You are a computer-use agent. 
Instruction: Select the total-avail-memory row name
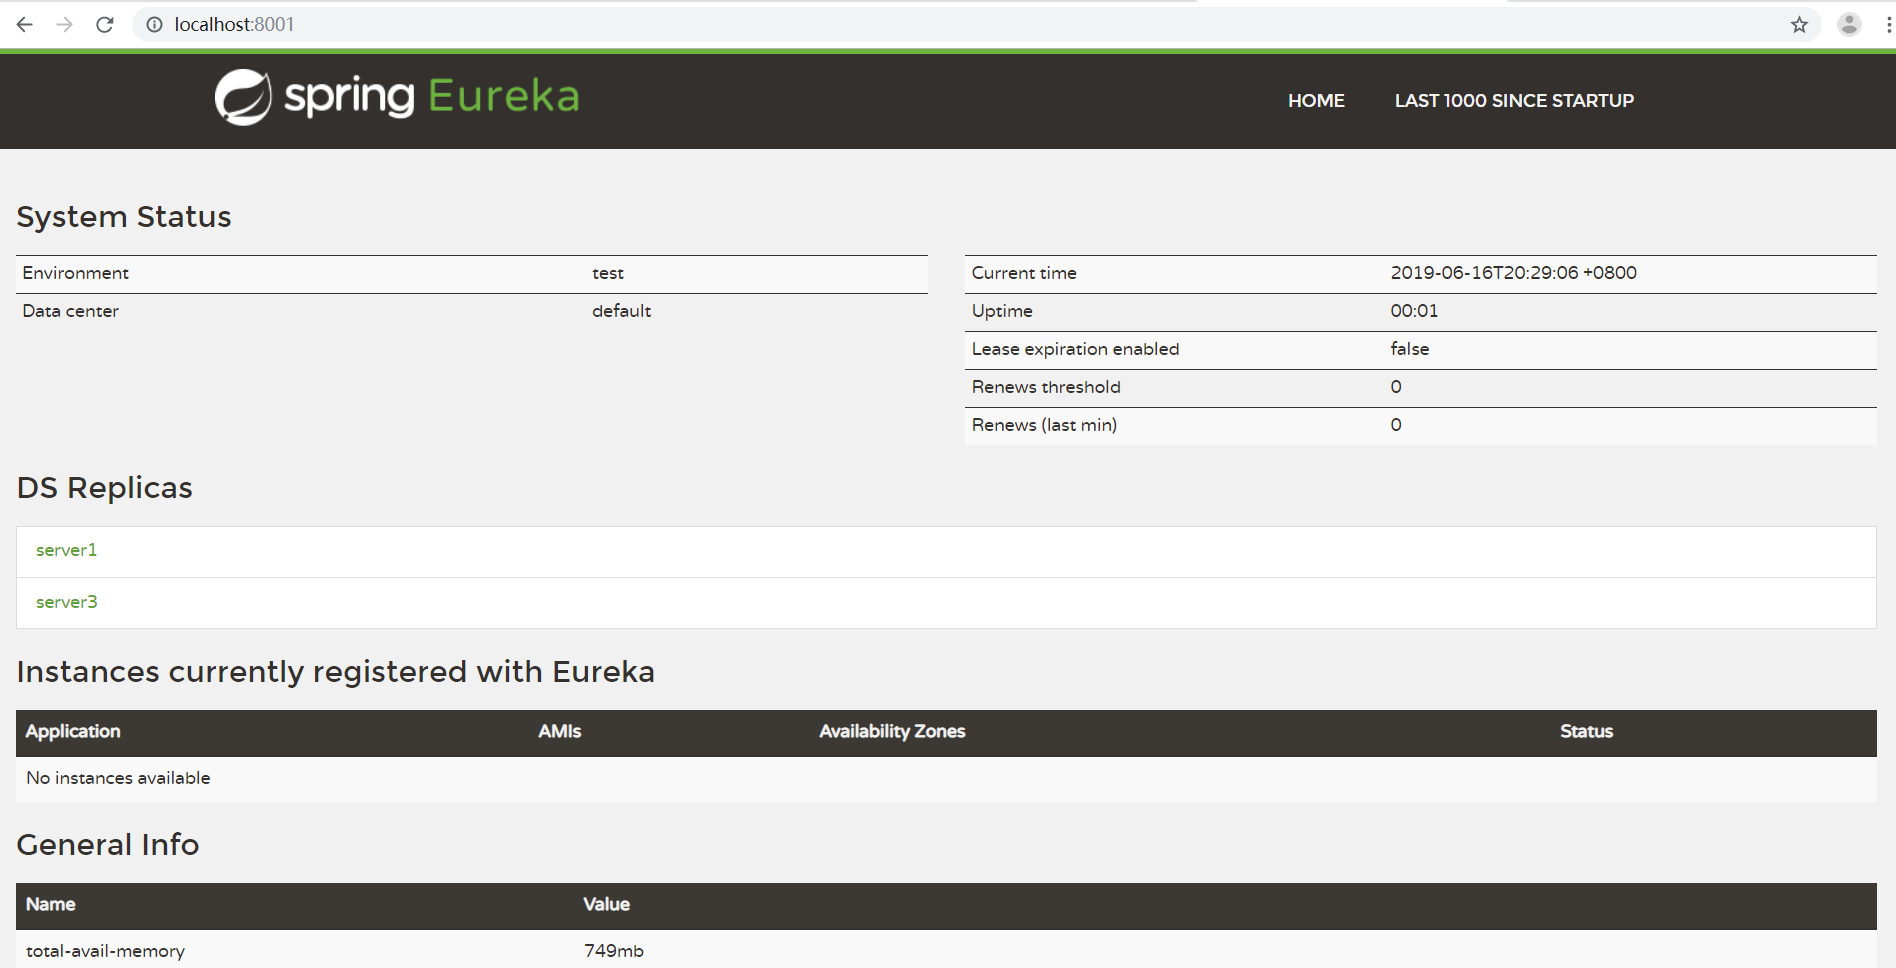pos(105,951)
